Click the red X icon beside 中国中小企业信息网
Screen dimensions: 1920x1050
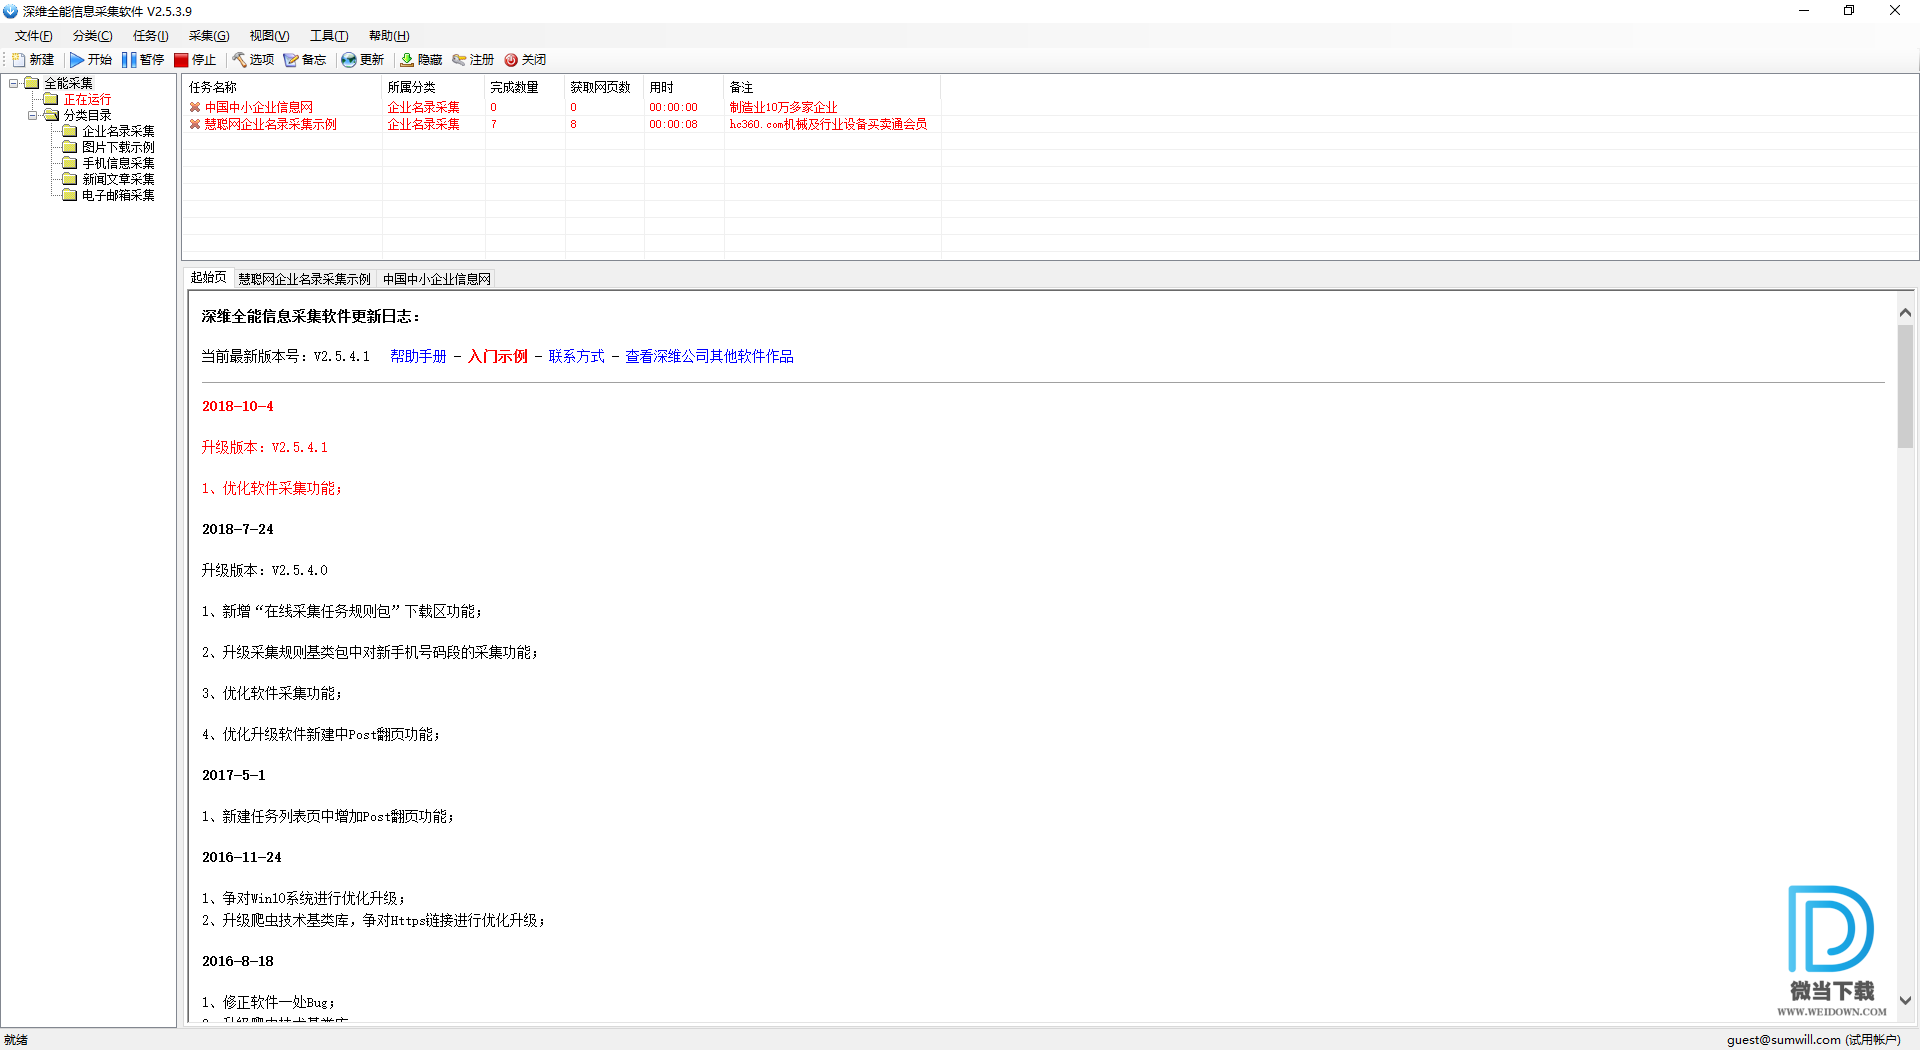[x=195, y=107]
